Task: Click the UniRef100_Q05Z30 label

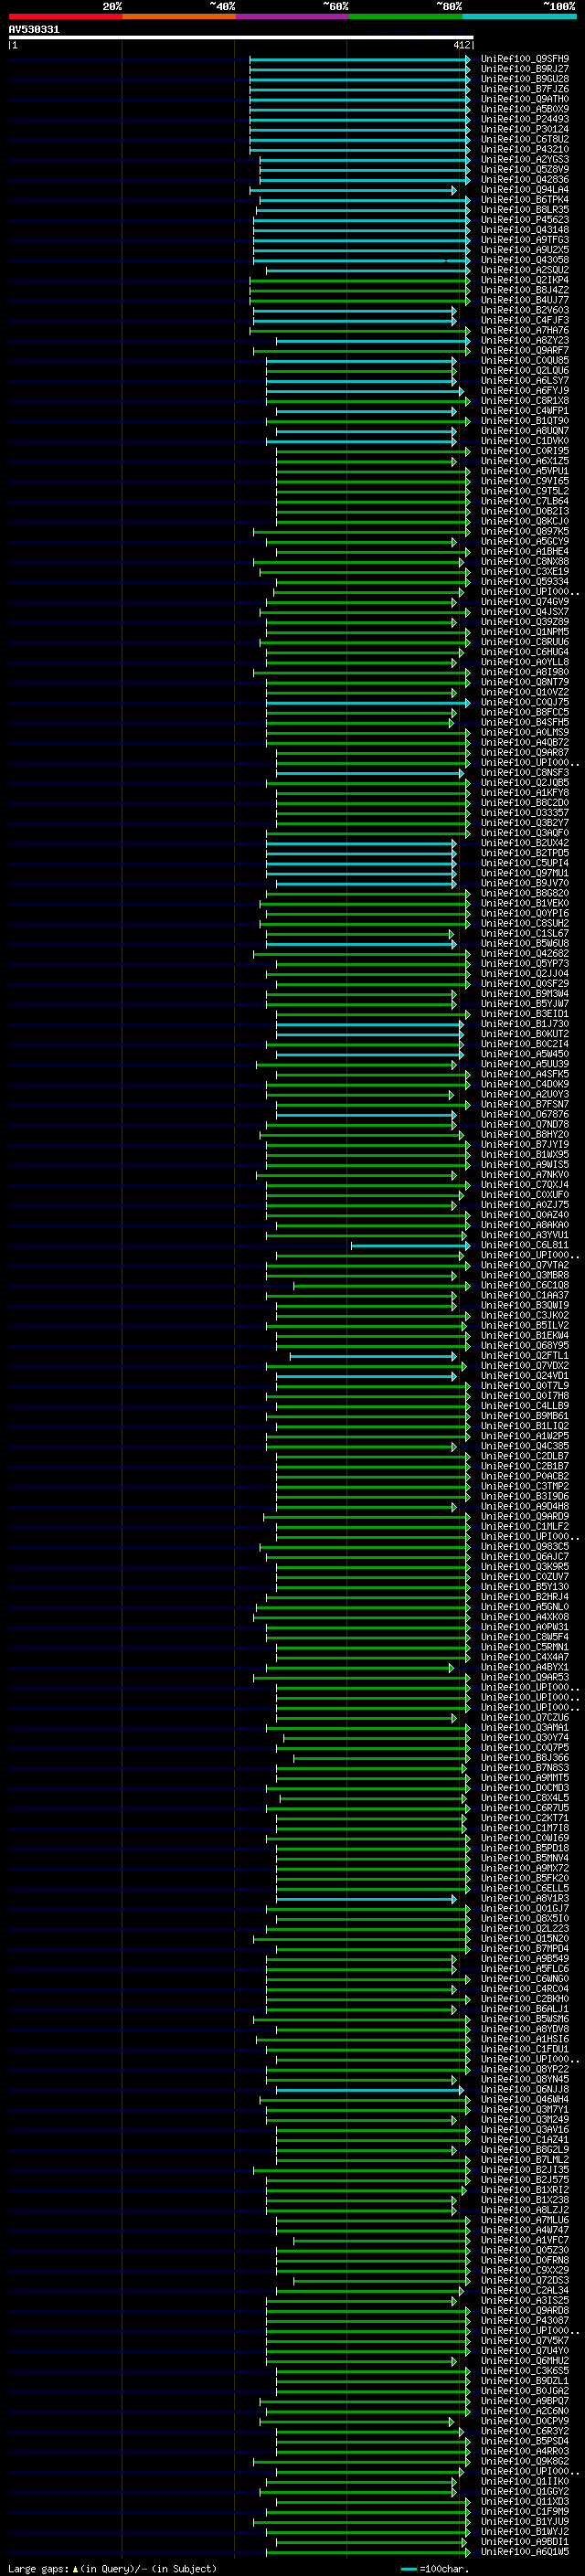Action: (524, 2250)
